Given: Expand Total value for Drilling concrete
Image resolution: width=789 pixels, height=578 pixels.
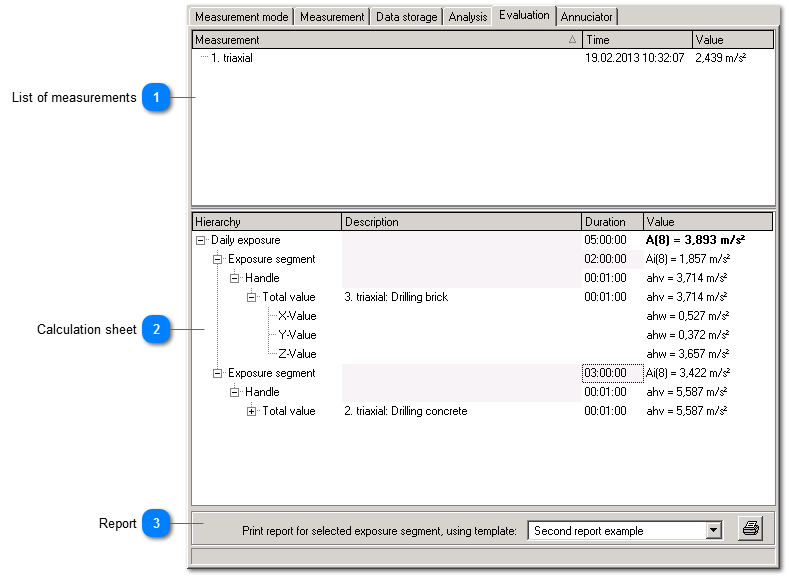Looking at the screenshot, I should [252, 412].
